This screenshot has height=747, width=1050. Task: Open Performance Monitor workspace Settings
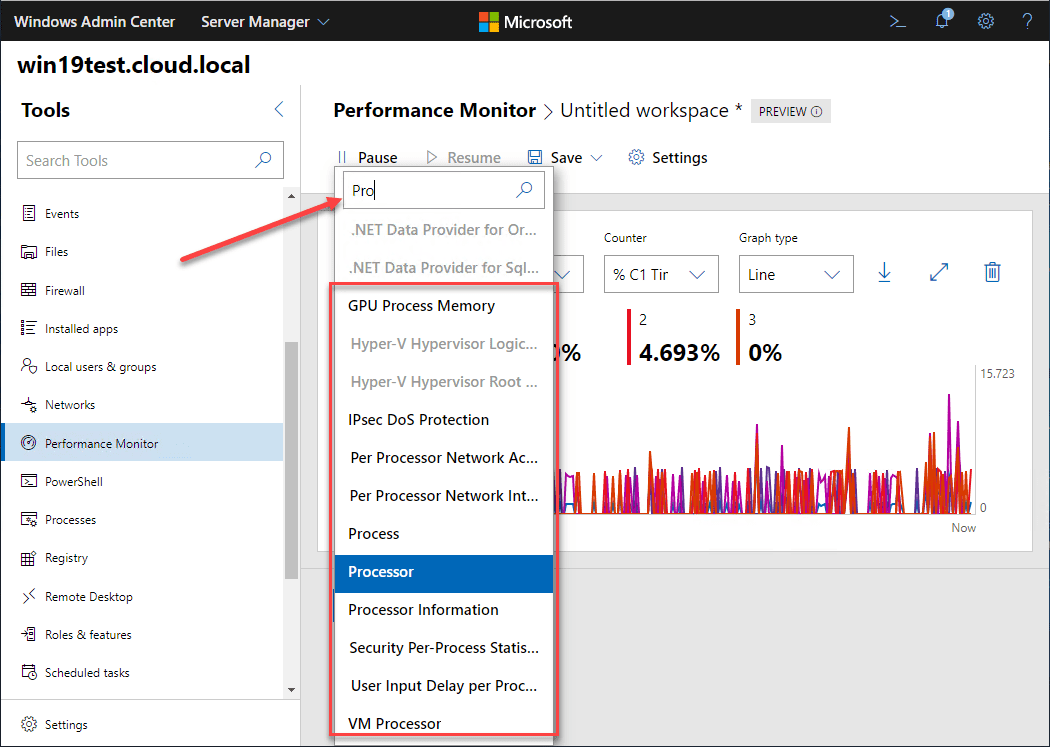coord(667,158)
